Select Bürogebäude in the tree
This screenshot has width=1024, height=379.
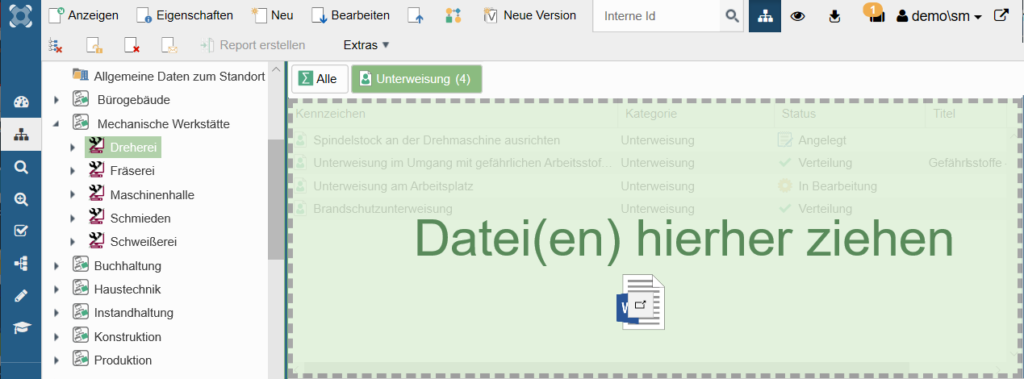point(133,100)
